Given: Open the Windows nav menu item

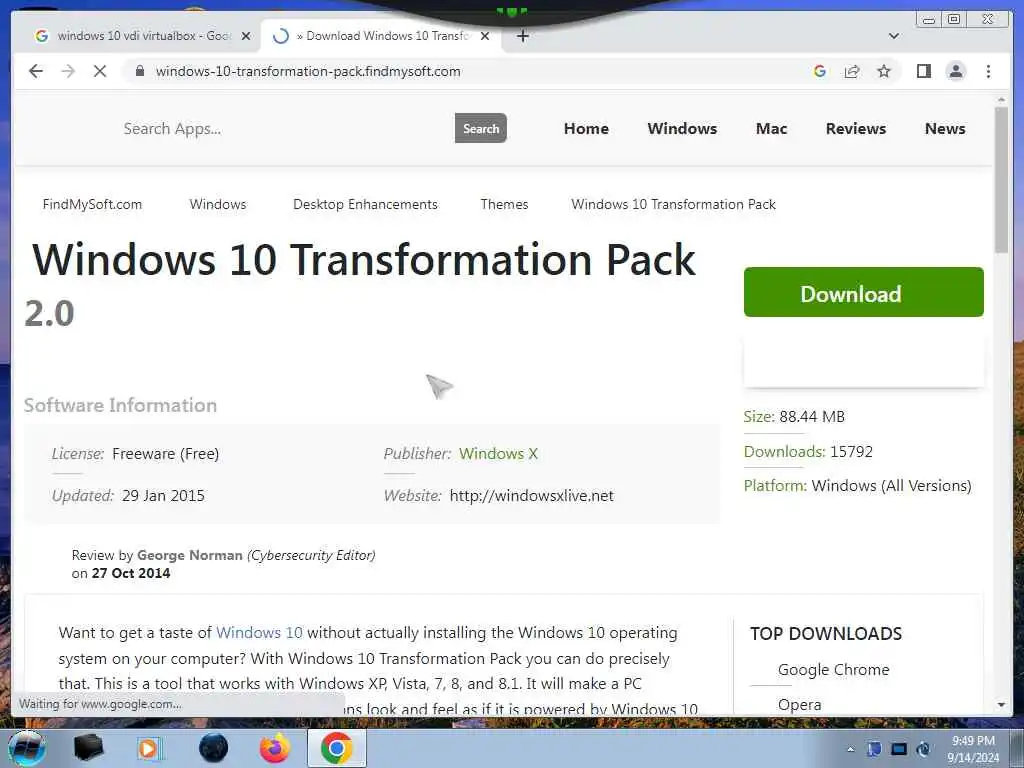Looking at the screenshot, I should [682, 129].
